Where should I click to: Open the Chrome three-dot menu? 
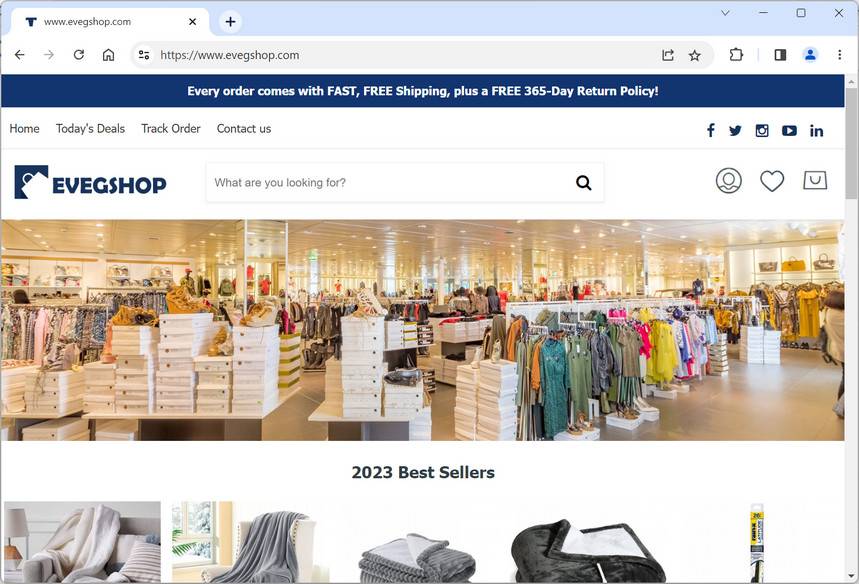(x=839, y=55)
